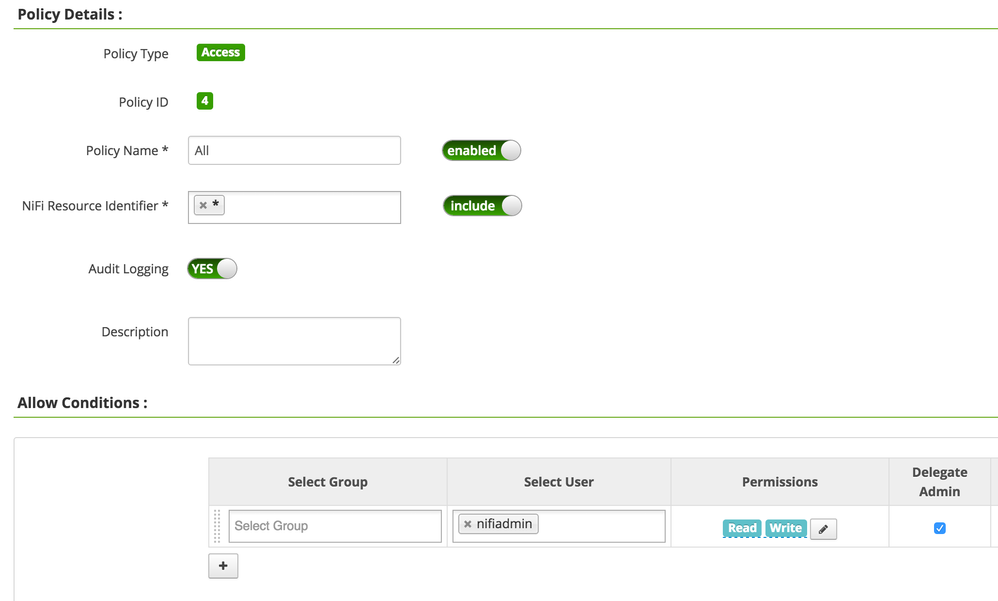The height and width of the screenshot is (601, 998).
Task: Click the Policy ID badge
Action: click(205, 101)
